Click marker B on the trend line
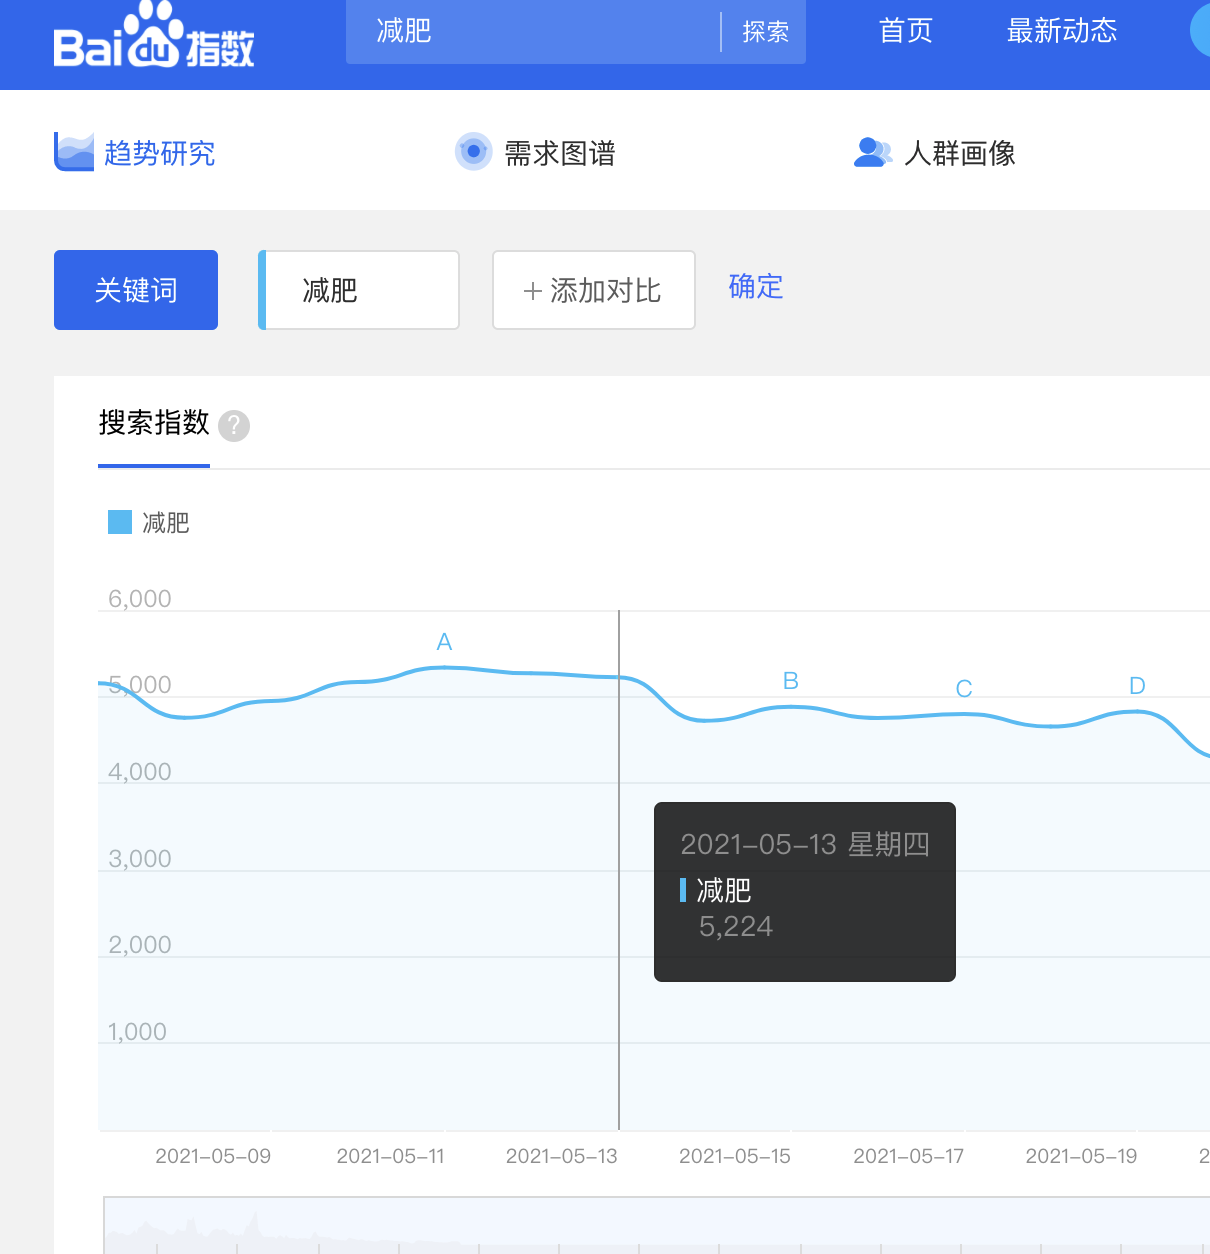 pos(790,680)
